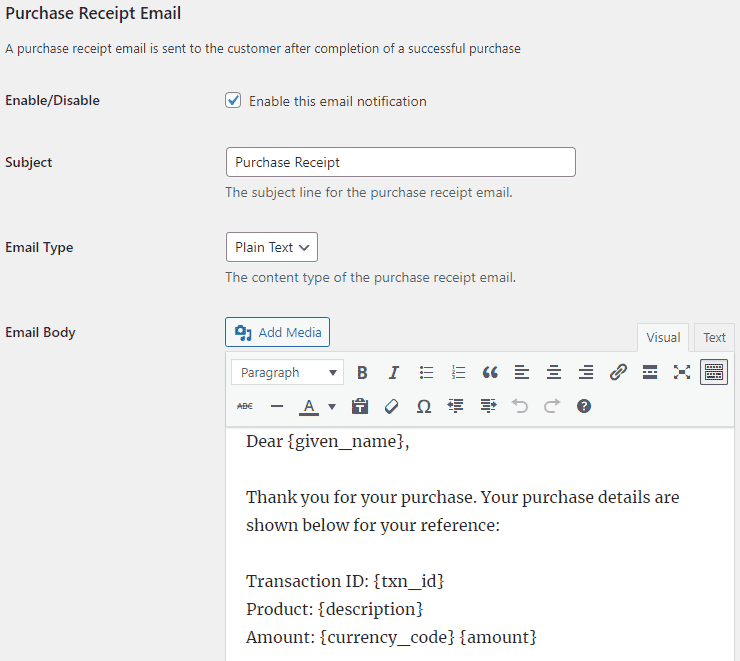Center align the text
The width and height of the screenshot is (740, 661).
[554, 373]
